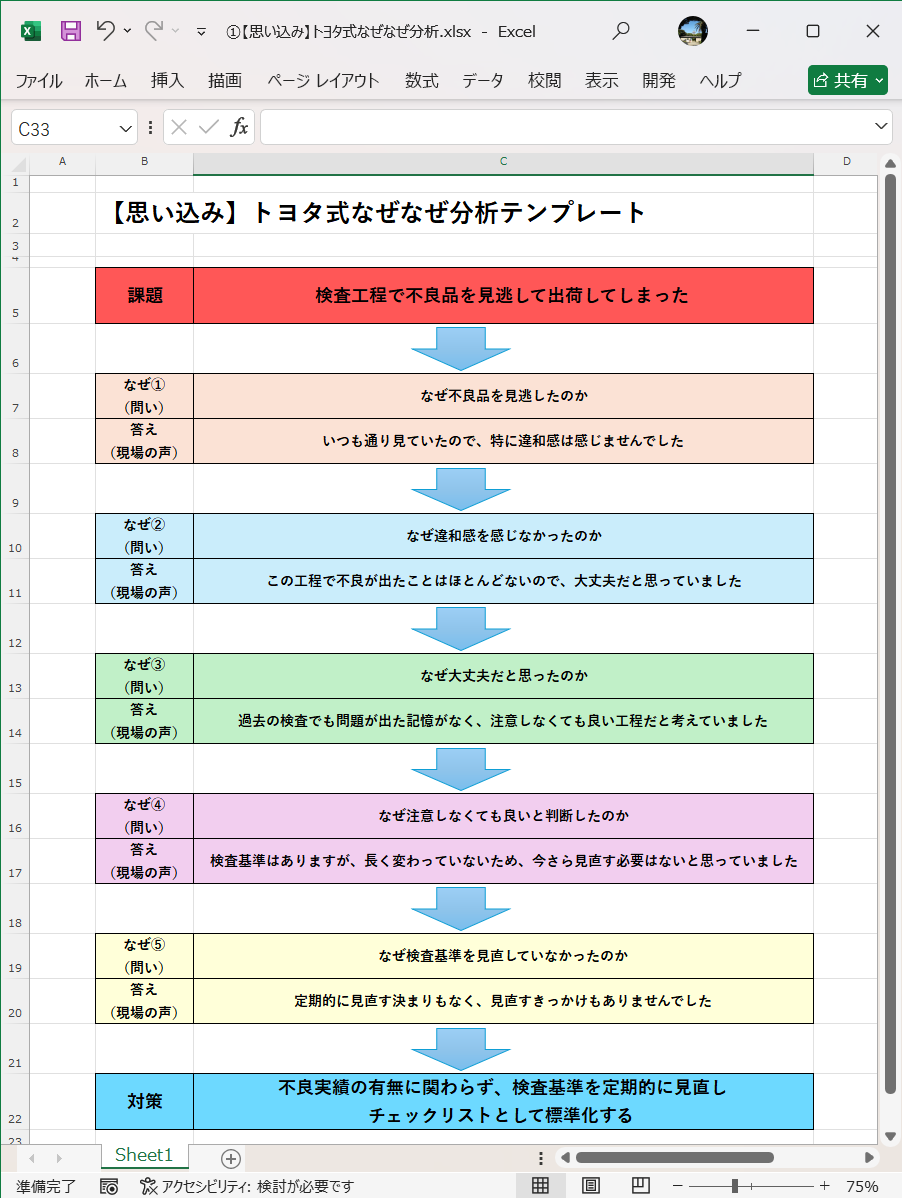Select the Sheet1 sheet tab
This screenshot has width=902, height=1198.
[143, 1154]
